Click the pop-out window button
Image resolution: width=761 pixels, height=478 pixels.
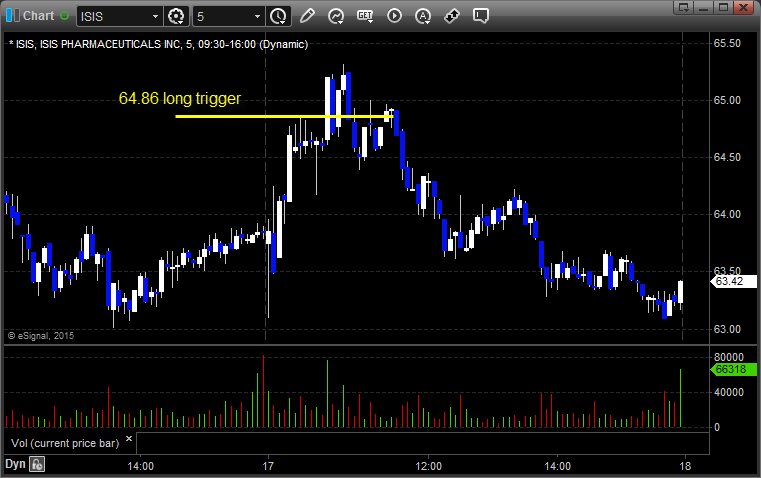coord(684,7)
